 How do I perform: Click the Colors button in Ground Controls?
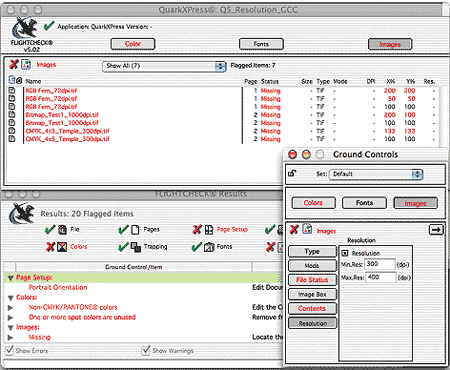coord(313,203)
